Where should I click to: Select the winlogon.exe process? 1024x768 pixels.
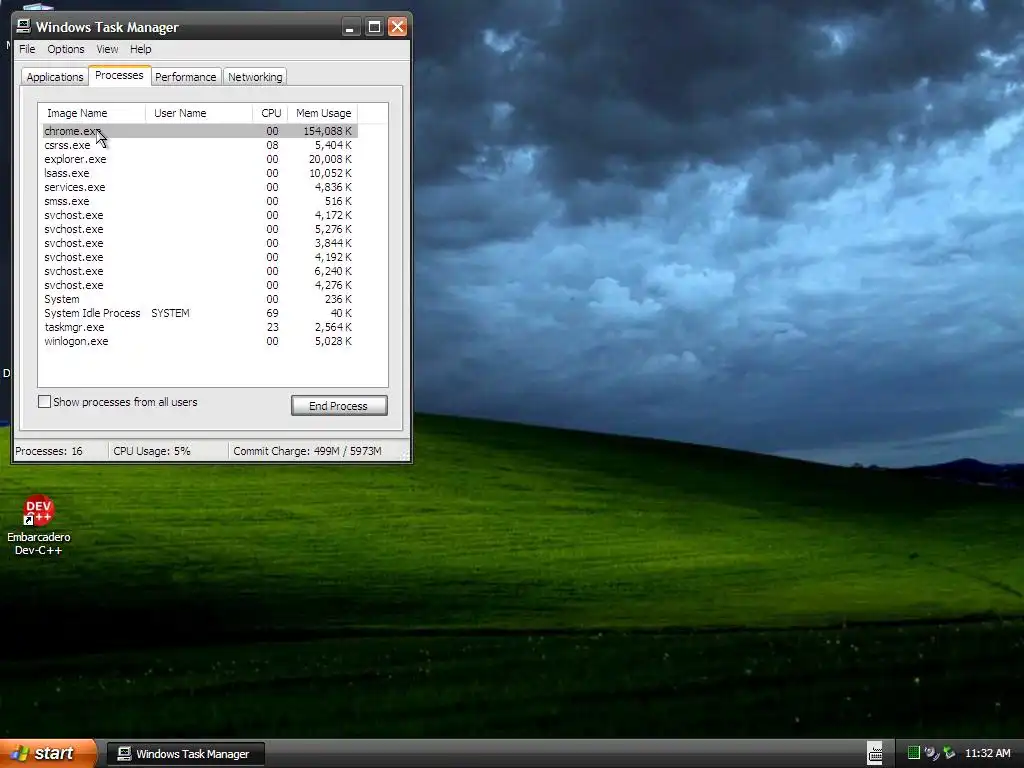200,342
